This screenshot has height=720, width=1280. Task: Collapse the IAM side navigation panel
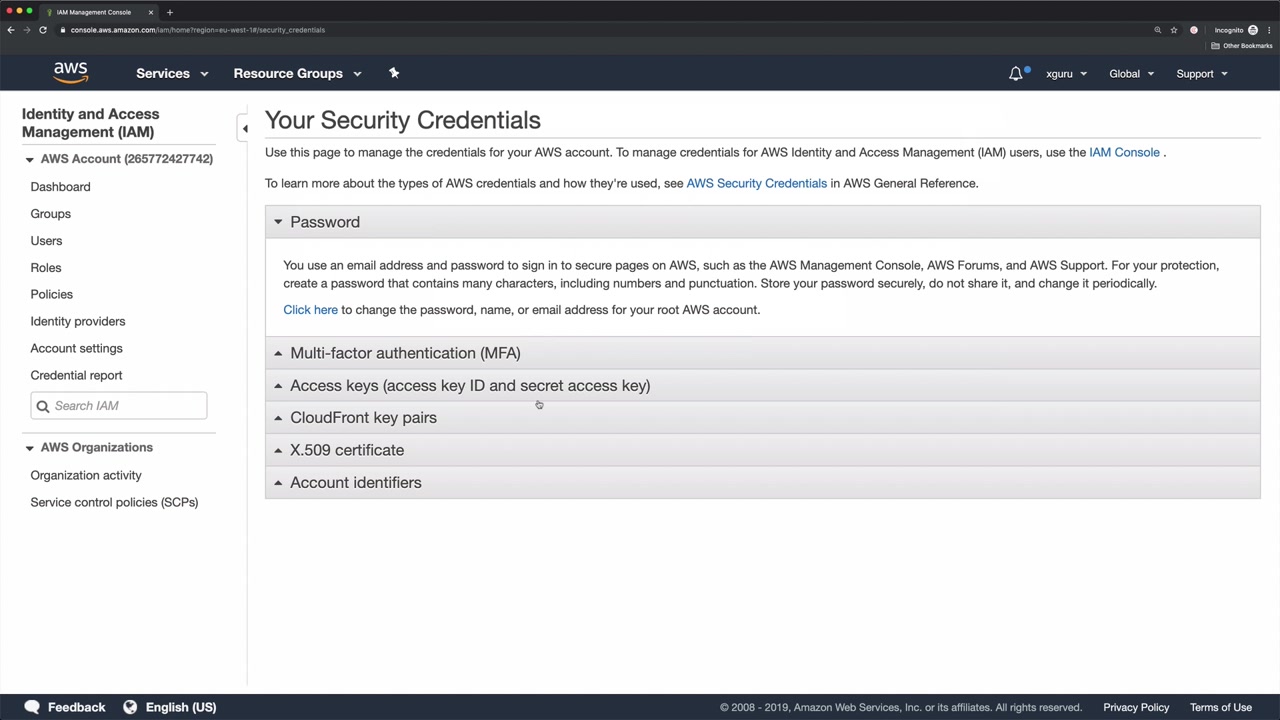(x=244, y=128)
